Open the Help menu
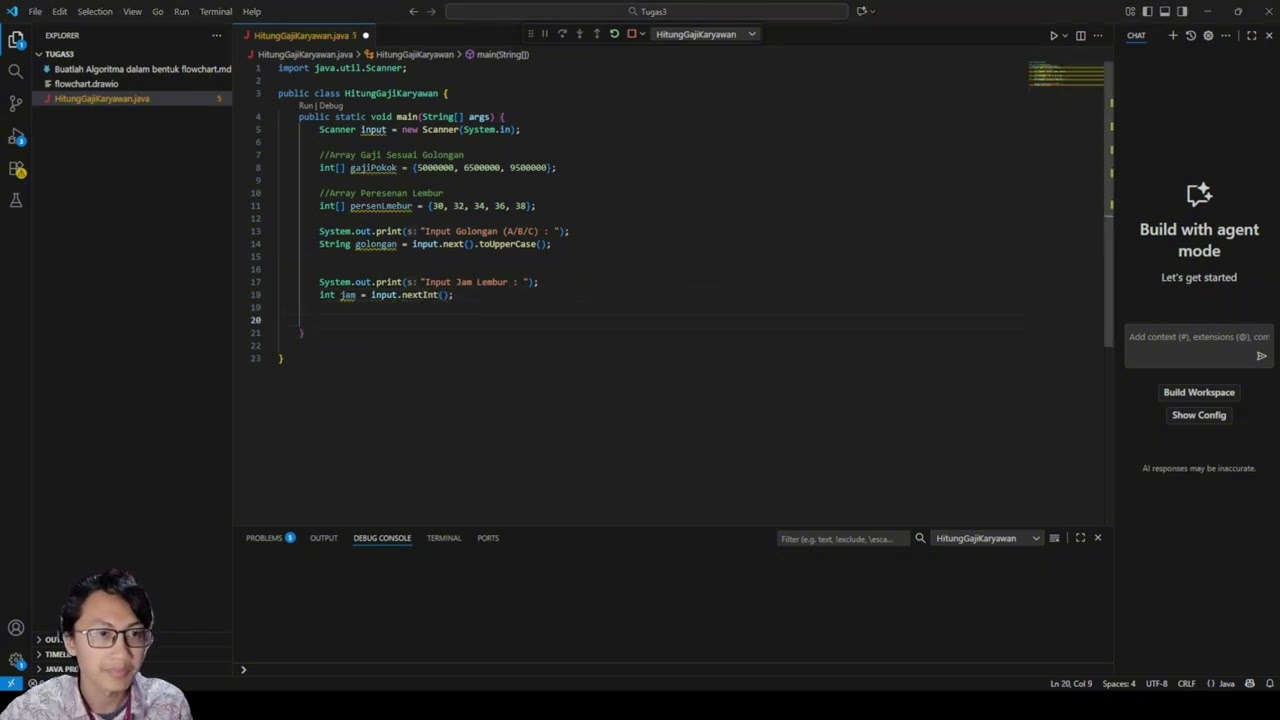 [x=252, y=12]
